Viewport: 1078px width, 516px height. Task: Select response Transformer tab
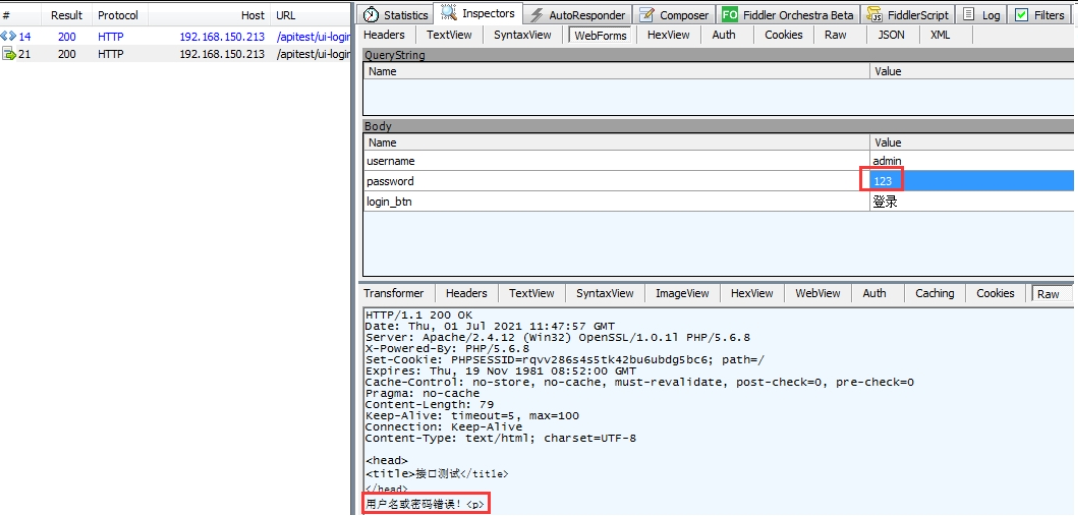(394, 293)
